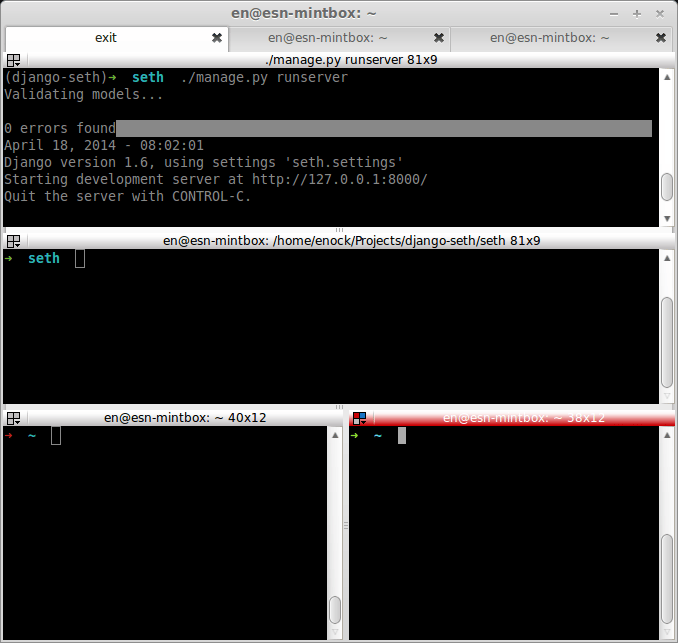Close the rightmost en@esn-mintbox tab
Image resolution: width=678 pixels, height=643 pixels.
click(x=660, y=38)
